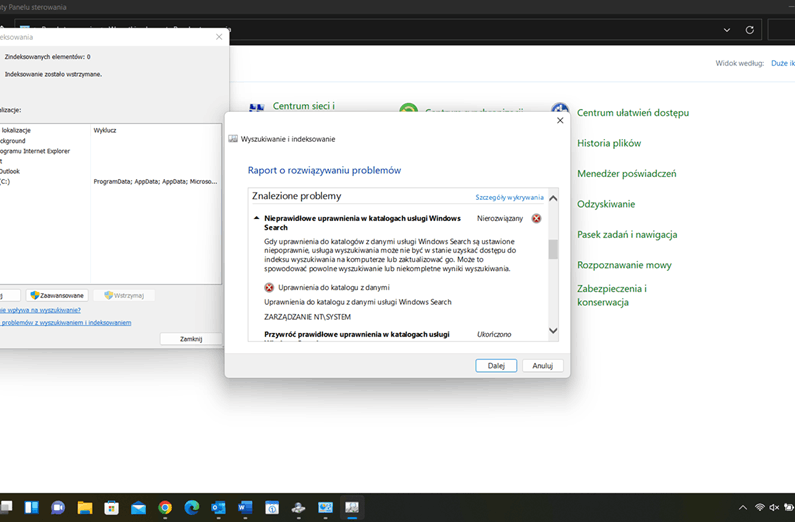Viewport: 795px width, 523px height.
Task: Click Dalej in the troubleshooter dialog
Action: tap(496, 365)
